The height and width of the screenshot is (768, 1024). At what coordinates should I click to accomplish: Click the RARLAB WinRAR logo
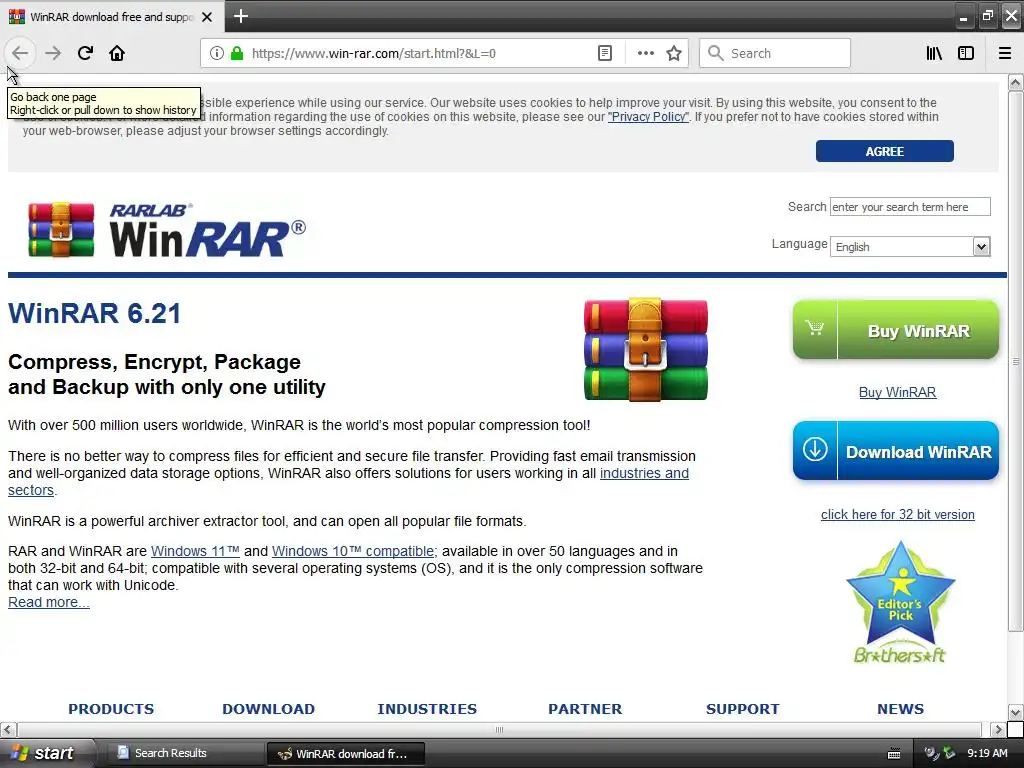167,229
